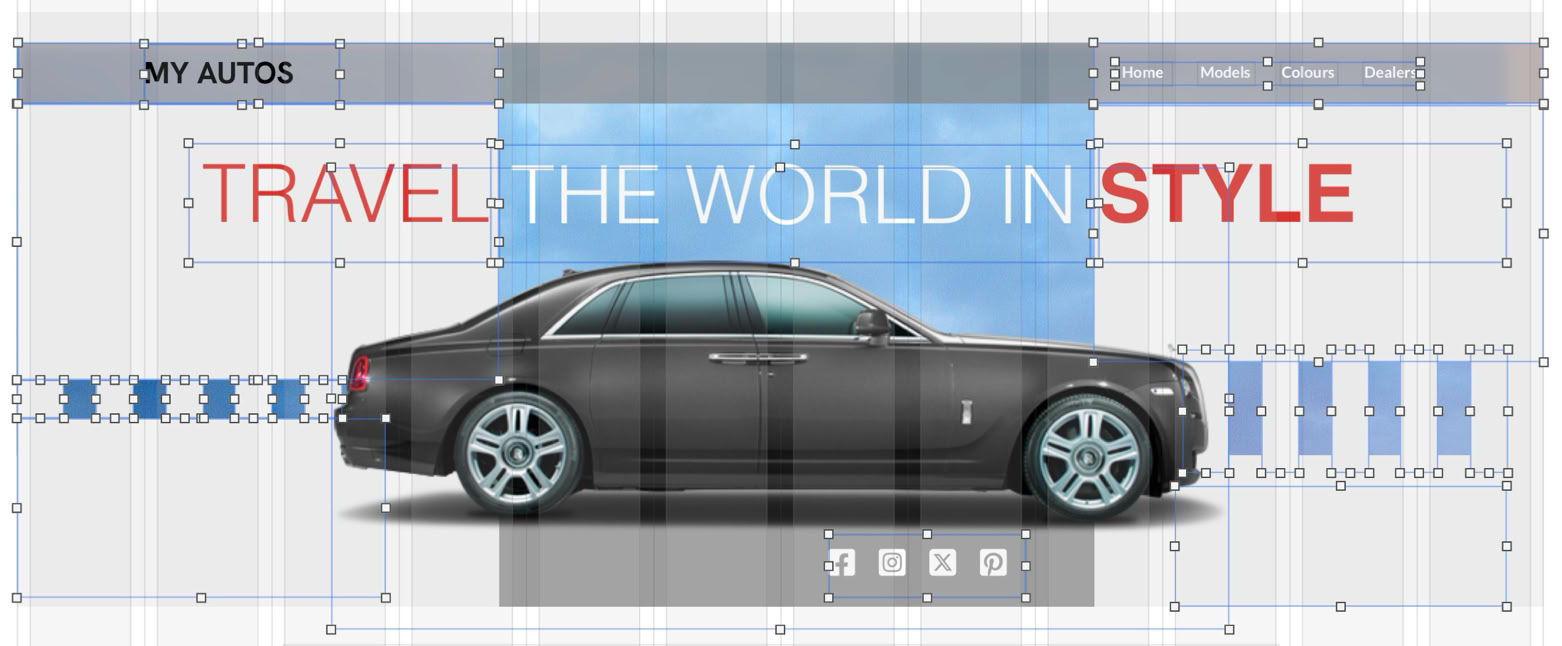Screen dimensions: 1562x646
Task: Select the first blue square on left
Action: point(79,399)
